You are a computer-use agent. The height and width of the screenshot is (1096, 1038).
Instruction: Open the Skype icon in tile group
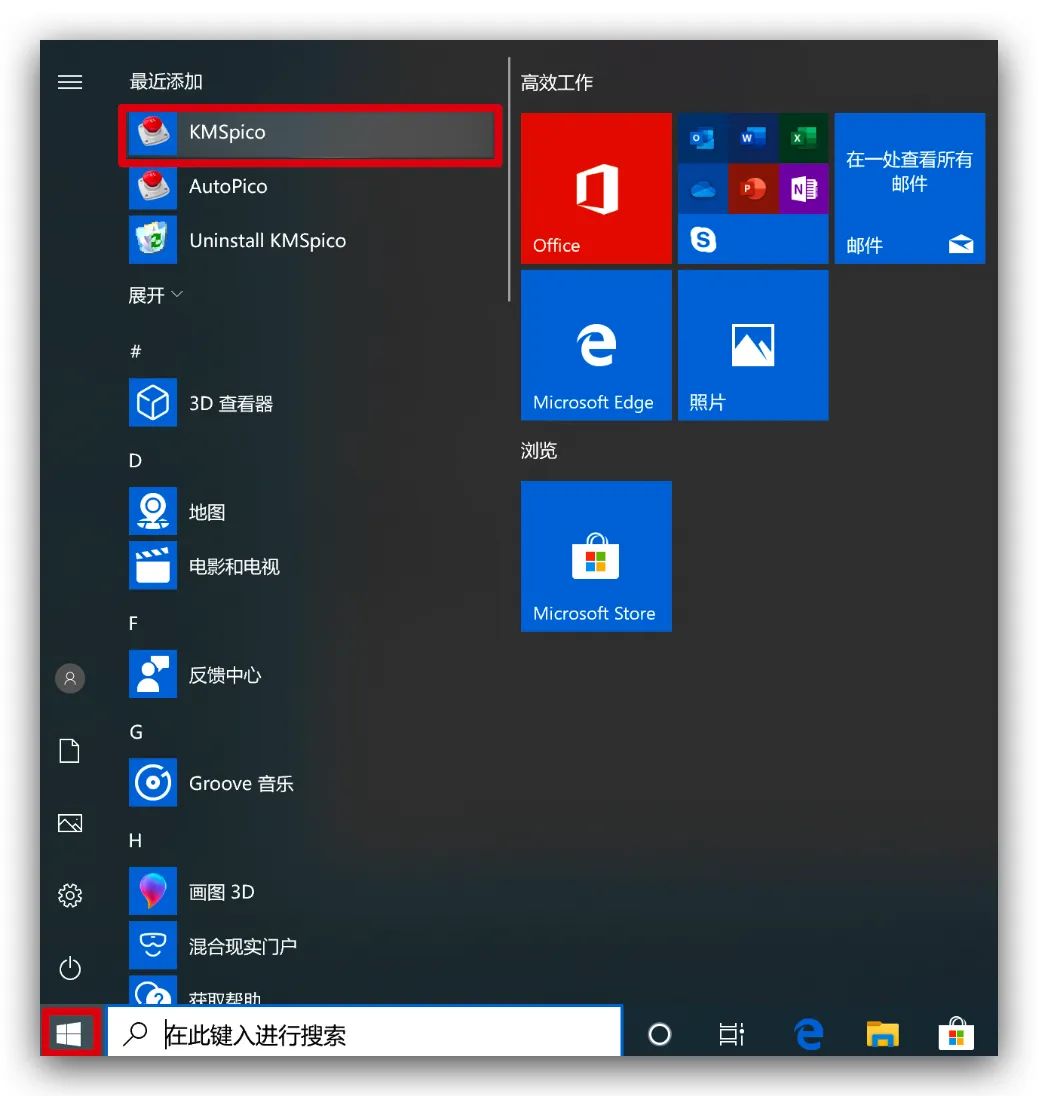tap(702, 240)
